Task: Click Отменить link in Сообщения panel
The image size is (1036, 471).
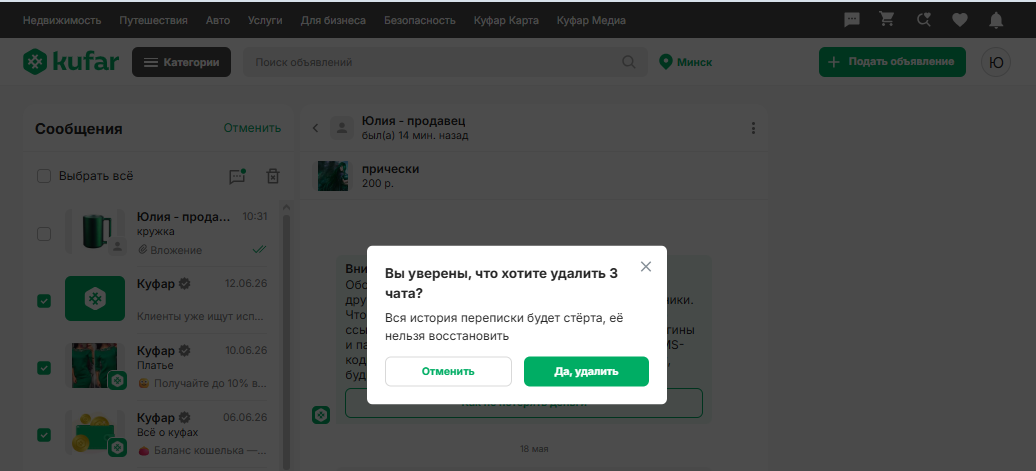Action: point(252,127)
